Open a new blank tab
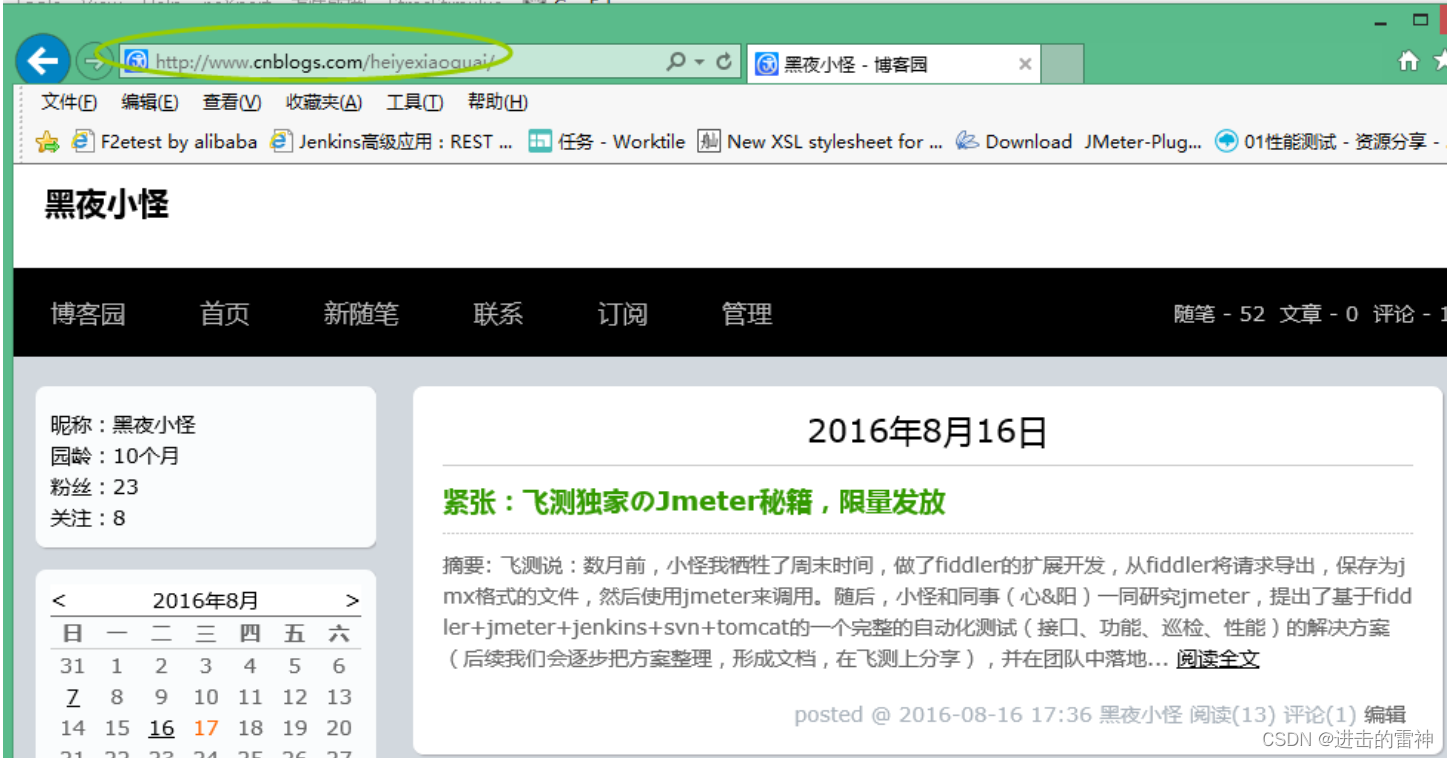Screen dimensions: 1448x758 (1062, 64)
